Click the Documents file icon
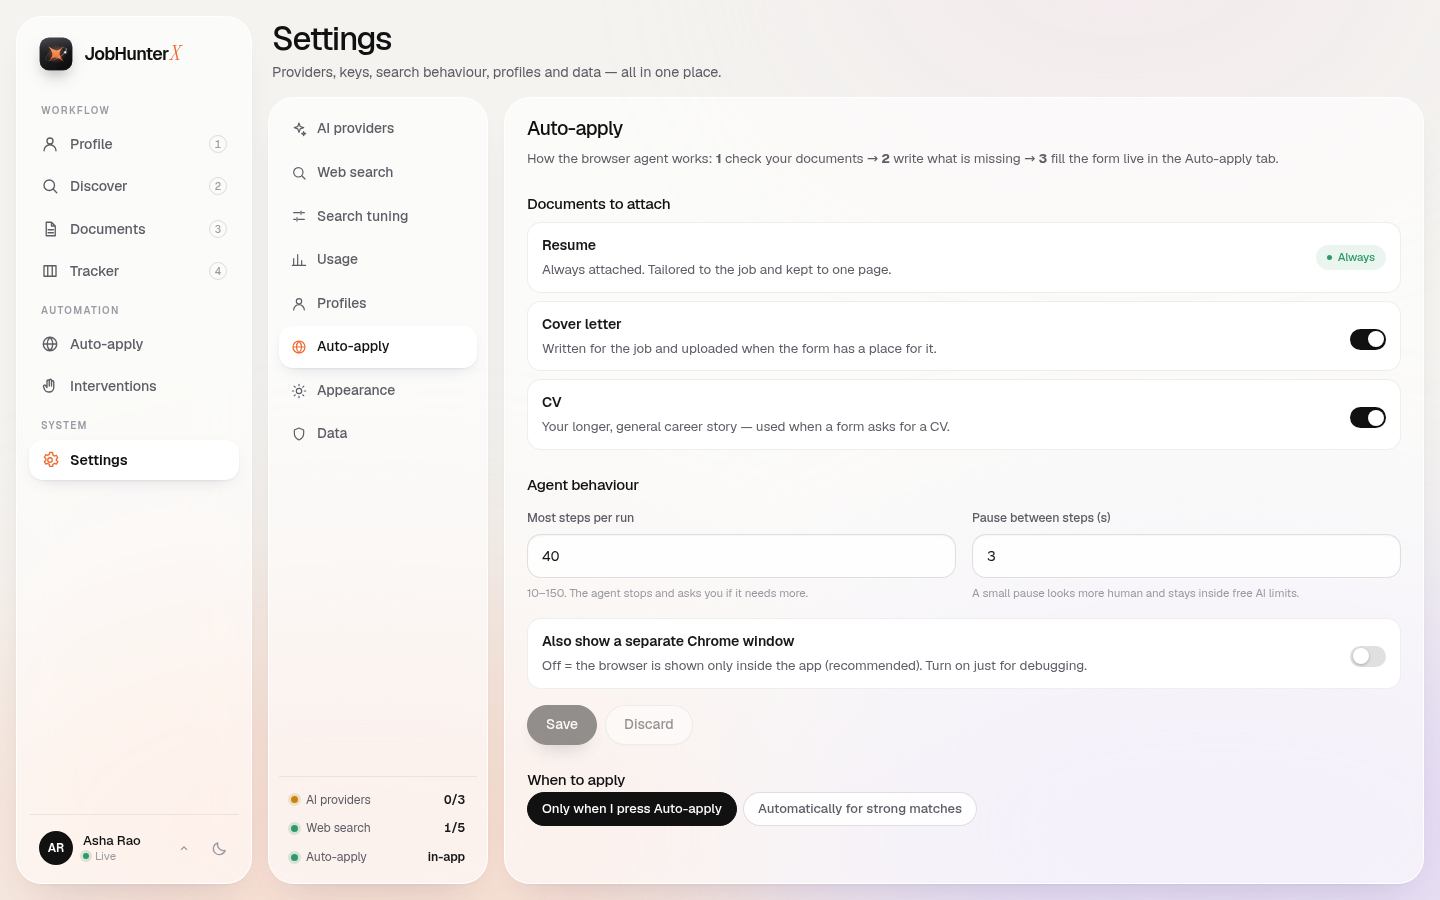 (x=50, y=229)
